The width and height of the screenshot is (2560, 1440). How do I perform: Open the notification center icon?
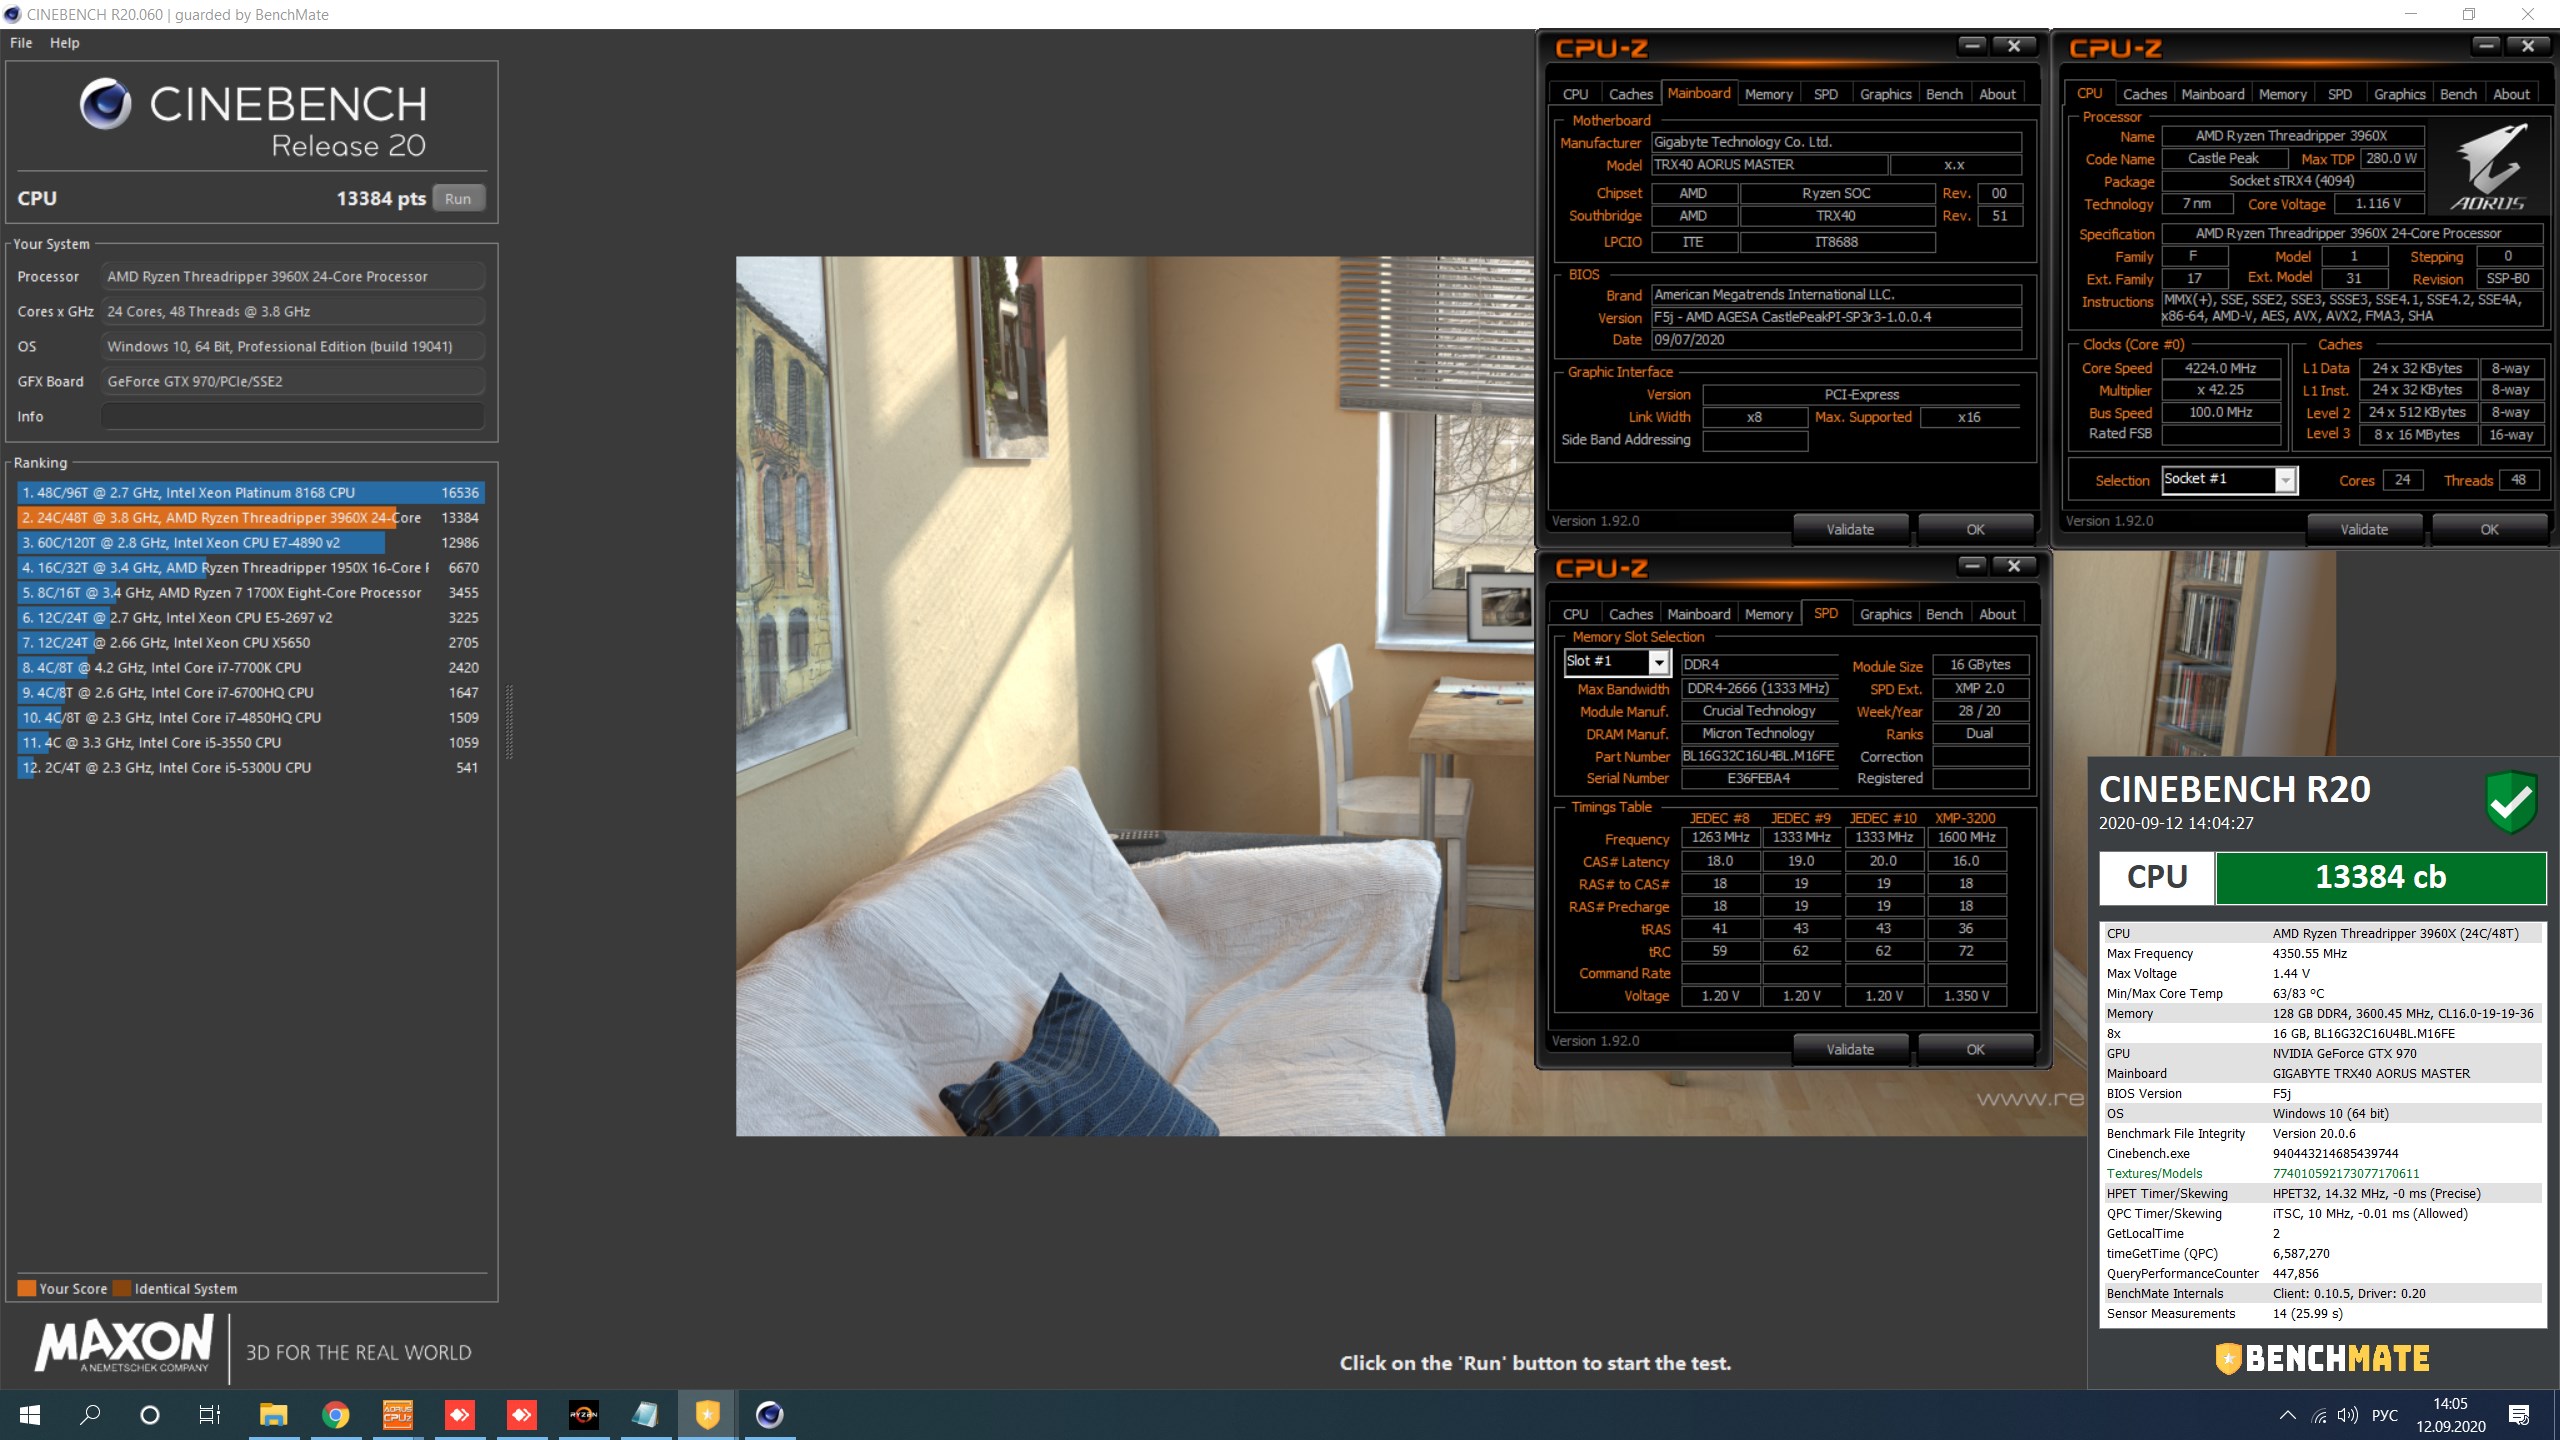pos(2519,1415)
